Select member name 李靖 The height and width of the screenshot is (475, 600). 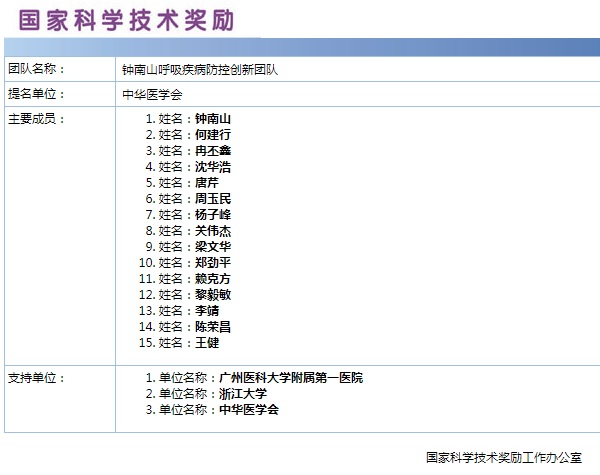click(x=207, y=310)
